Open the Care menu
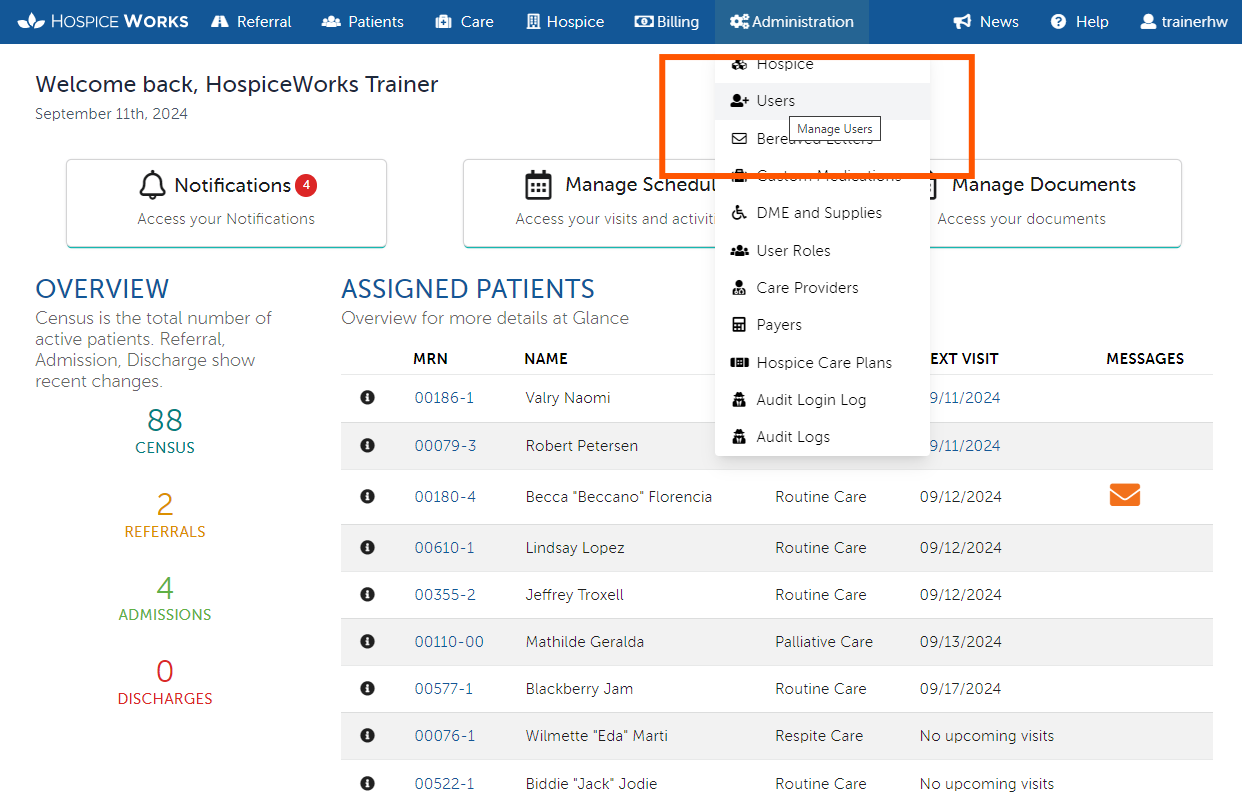The image size is (1242, 806). [x=465, y=21]
